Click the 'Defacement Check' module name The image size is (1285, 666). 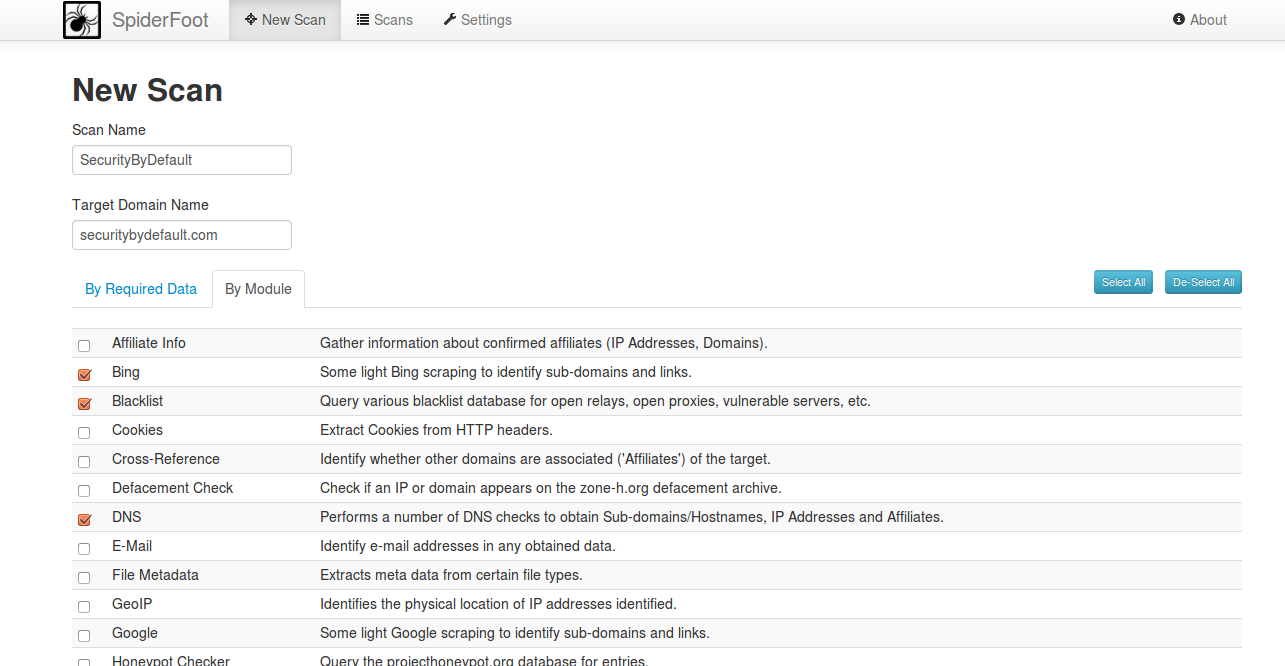(172, 488)
